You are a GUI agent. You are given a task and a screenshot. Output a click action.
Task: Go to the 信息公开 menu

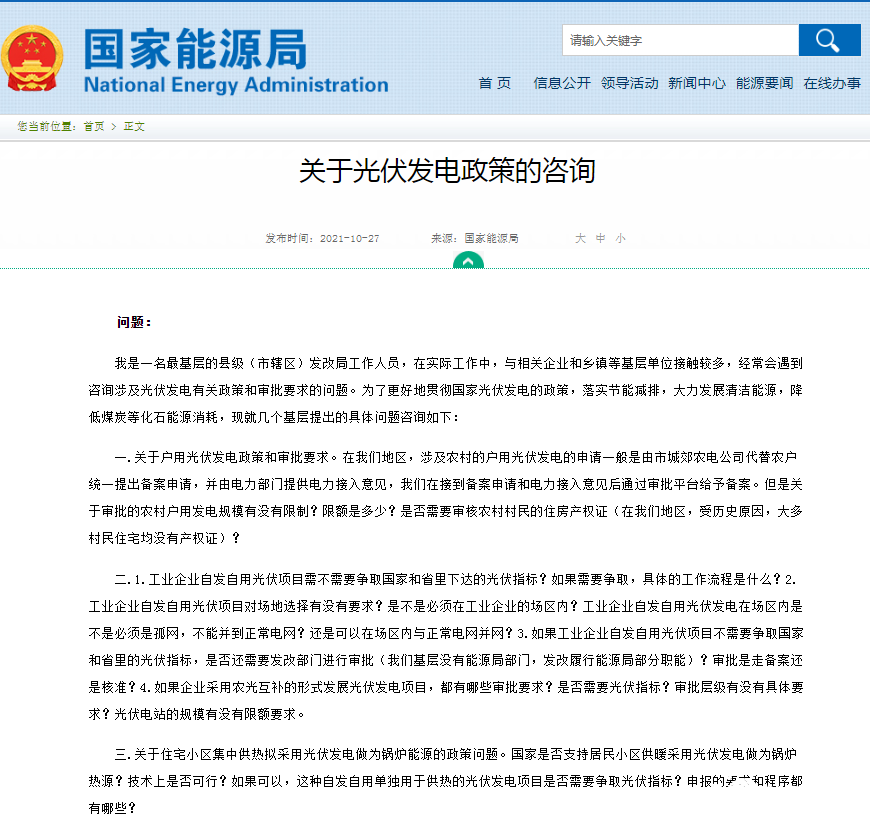tap(562, 83)
